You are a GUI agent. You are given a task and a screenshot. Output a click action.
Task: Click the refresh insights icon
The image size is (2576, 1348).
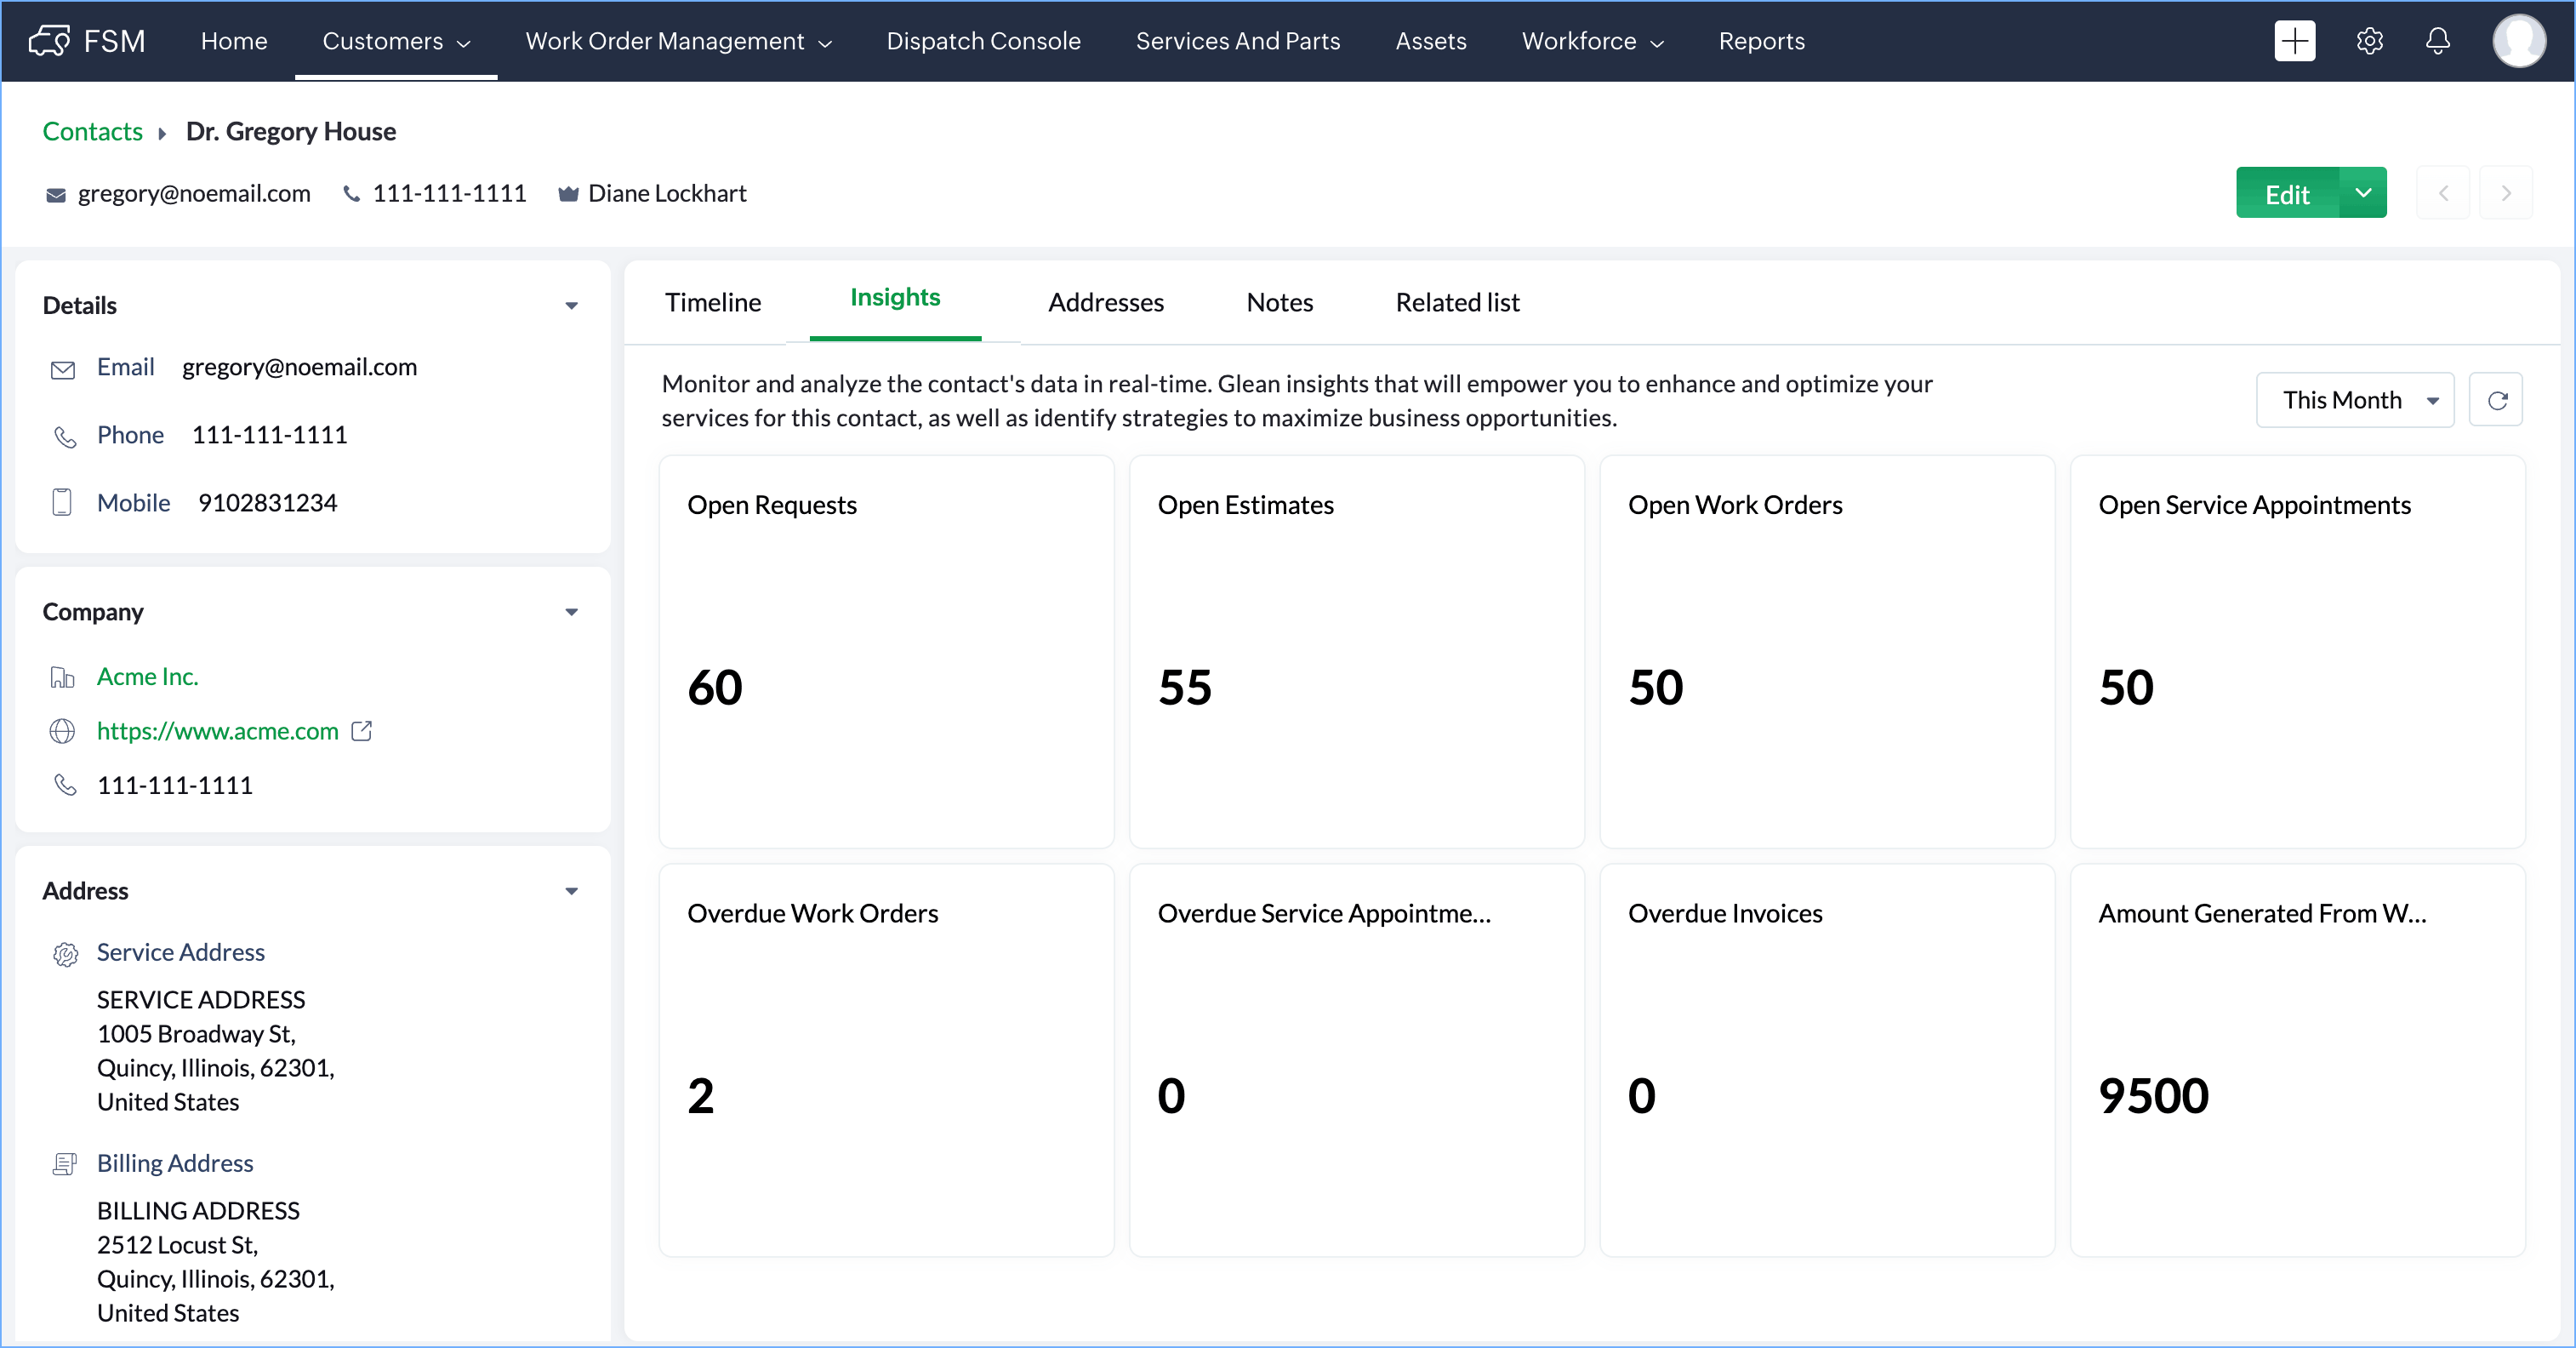click(x=2496, y=400)
